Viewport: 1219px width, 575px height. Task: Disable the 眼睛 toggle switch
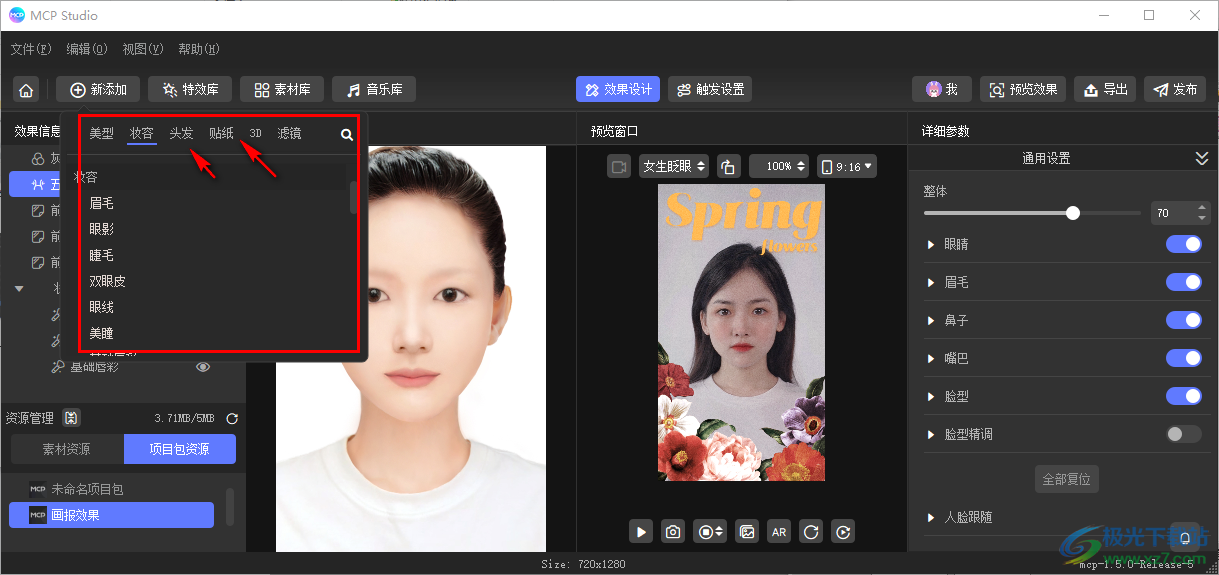click(x=1183, y=244)
